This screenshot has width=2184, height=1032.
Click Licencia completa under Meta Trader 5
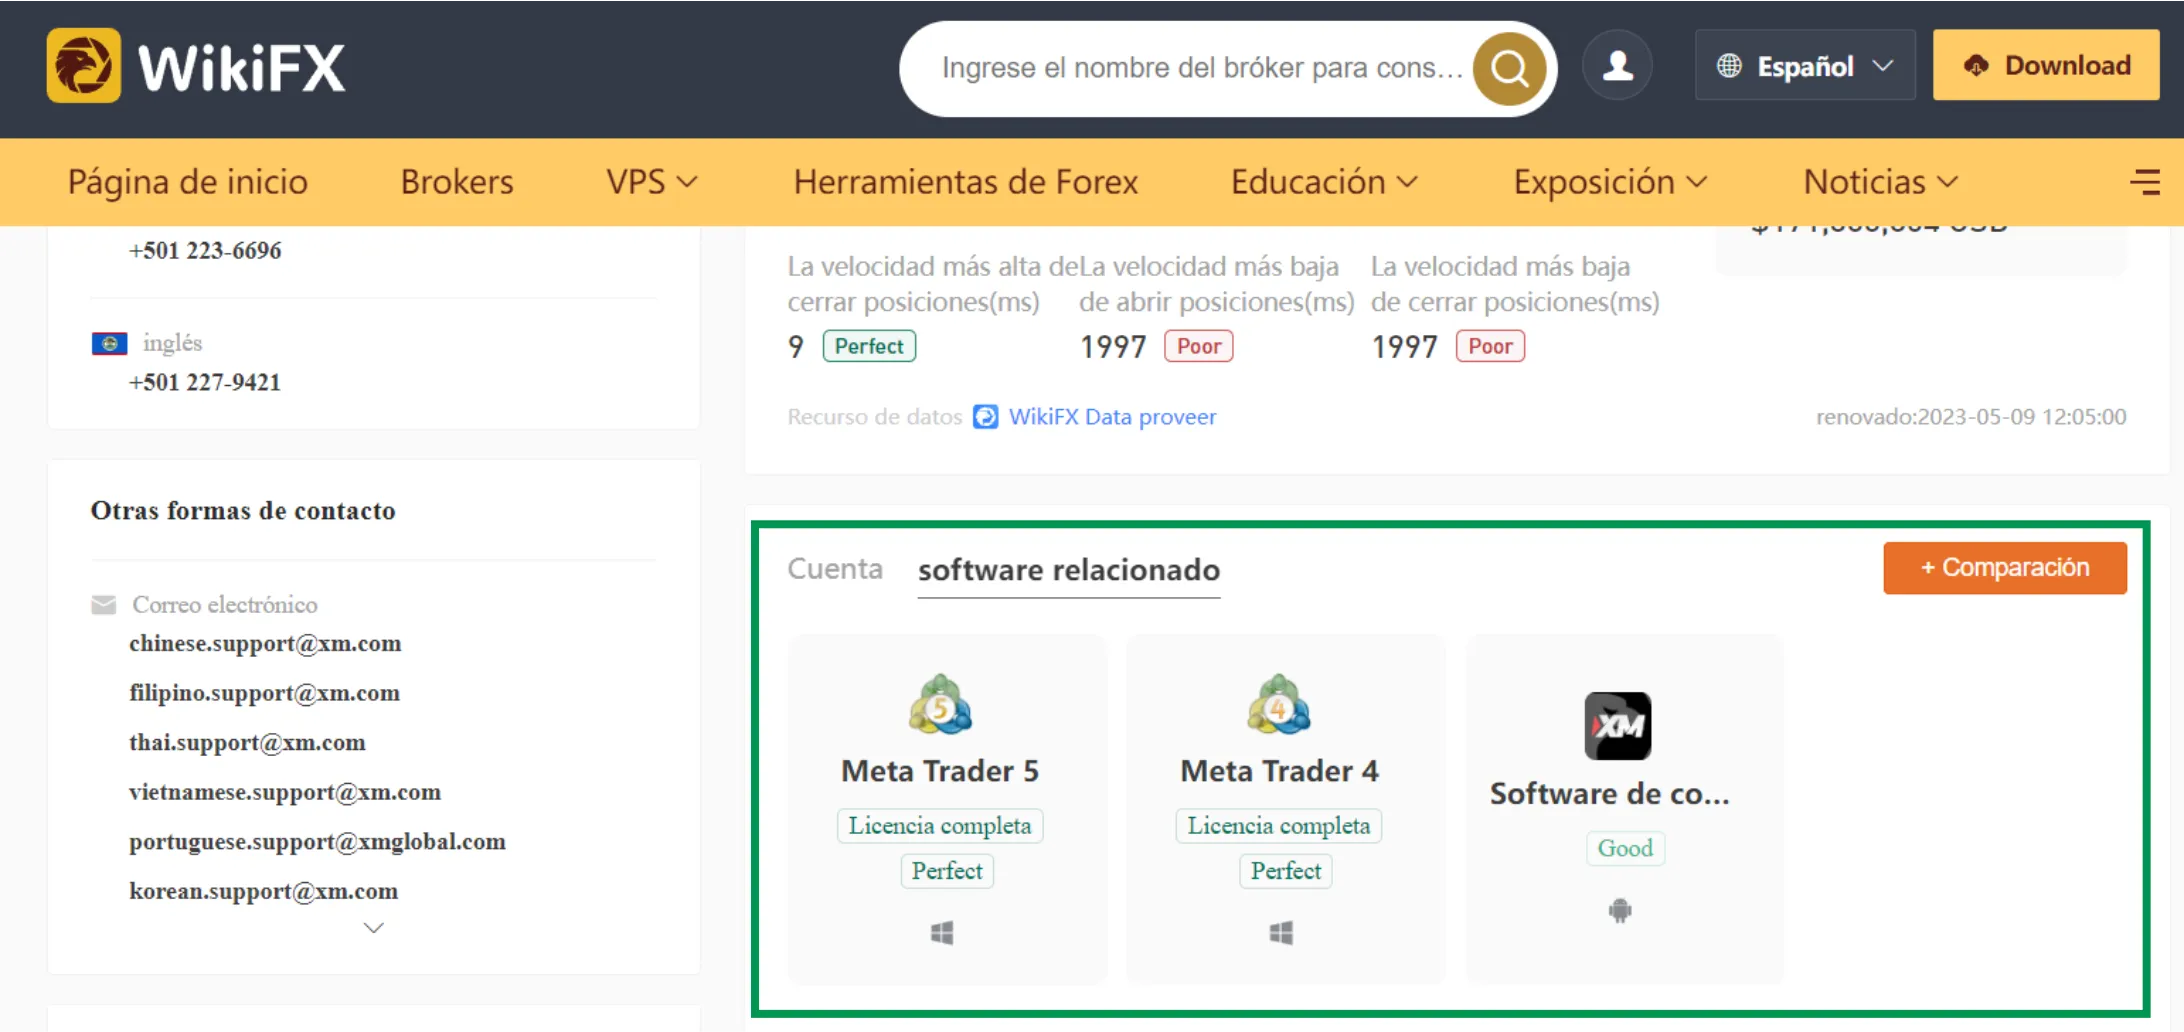[x=940, y=826]
